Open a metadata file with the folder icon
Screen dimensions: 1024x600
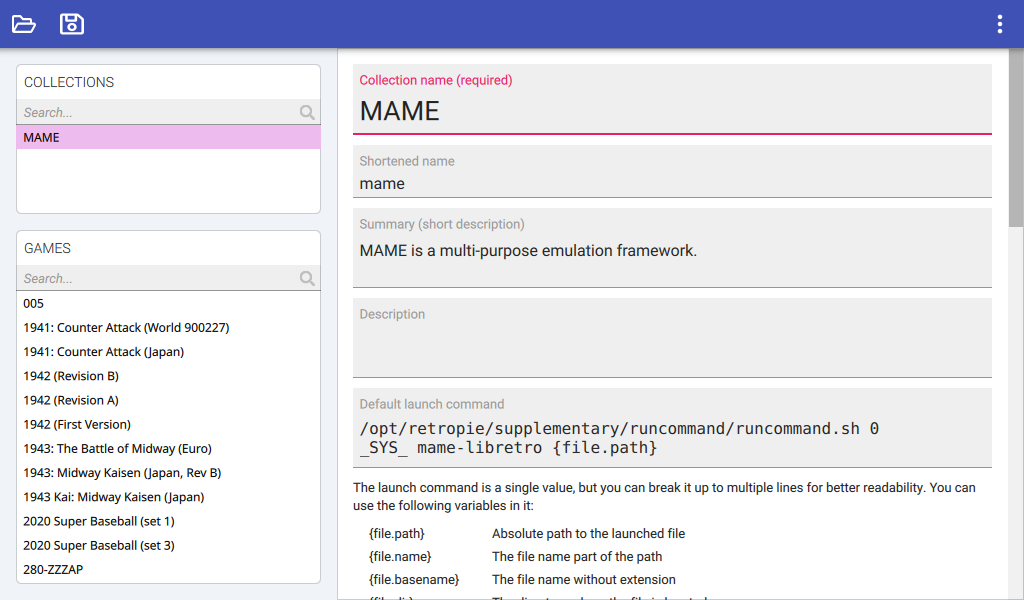coord(24,24)
